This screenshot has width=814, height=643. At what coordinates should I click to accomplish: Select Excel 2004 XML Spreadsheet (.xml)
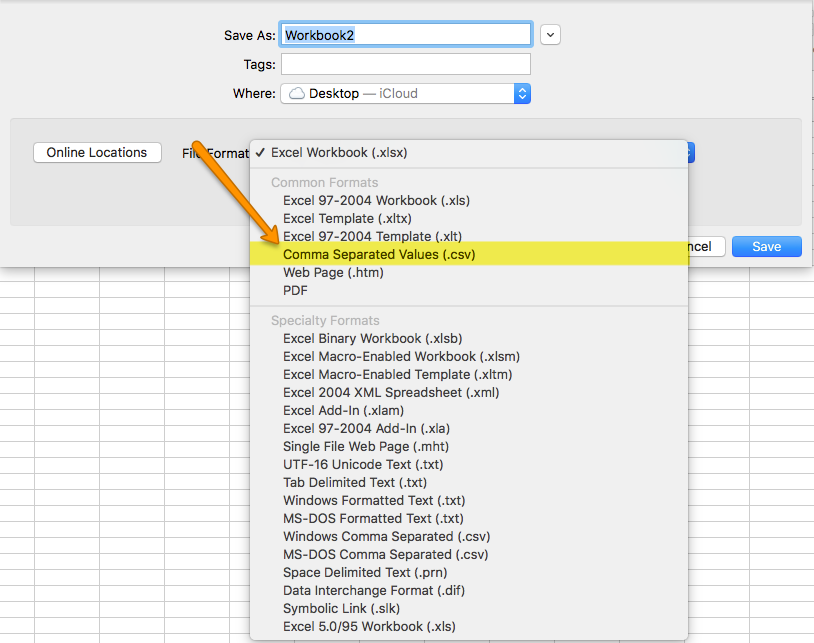click(x=469, y=392)
